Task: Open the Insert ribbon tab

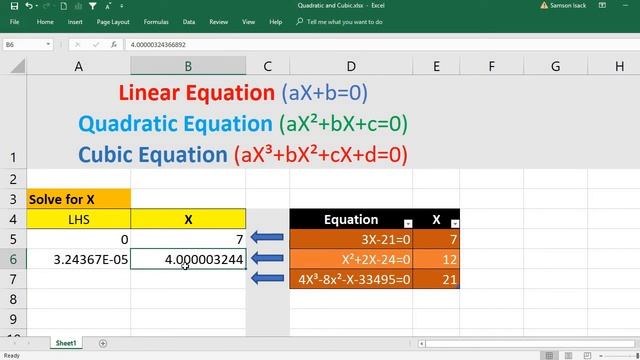Action: (75, 22)
